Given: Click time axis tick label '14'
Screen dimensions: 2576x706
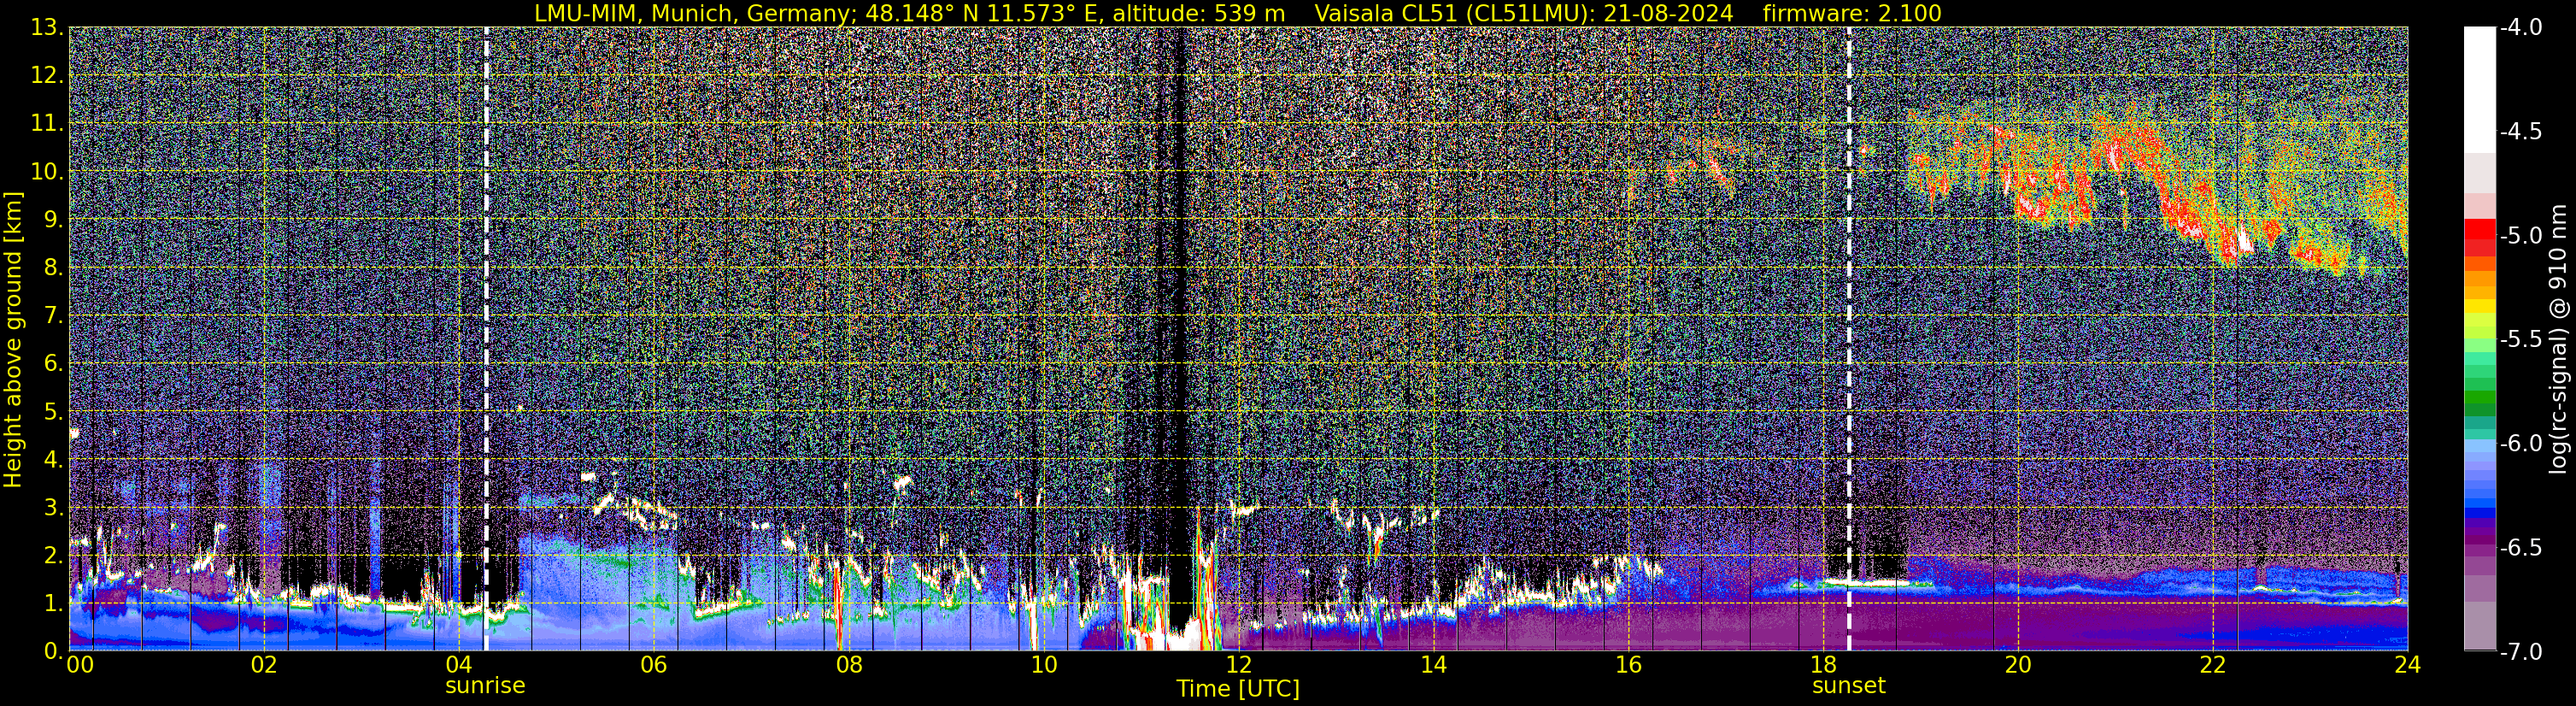Looking at the screenshot, I should [1433, 665].
